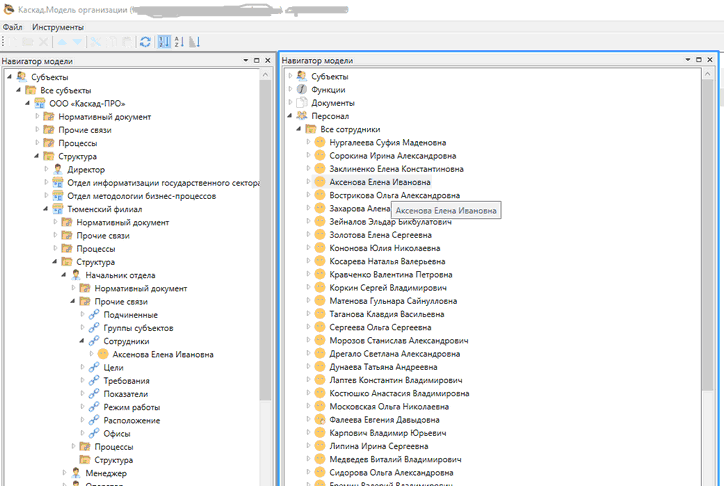The image size is (724, 486).
Task: Click the Отдел методологии бизнес-процессов icon
Action: pyautogui.click(x=58, y=196)
